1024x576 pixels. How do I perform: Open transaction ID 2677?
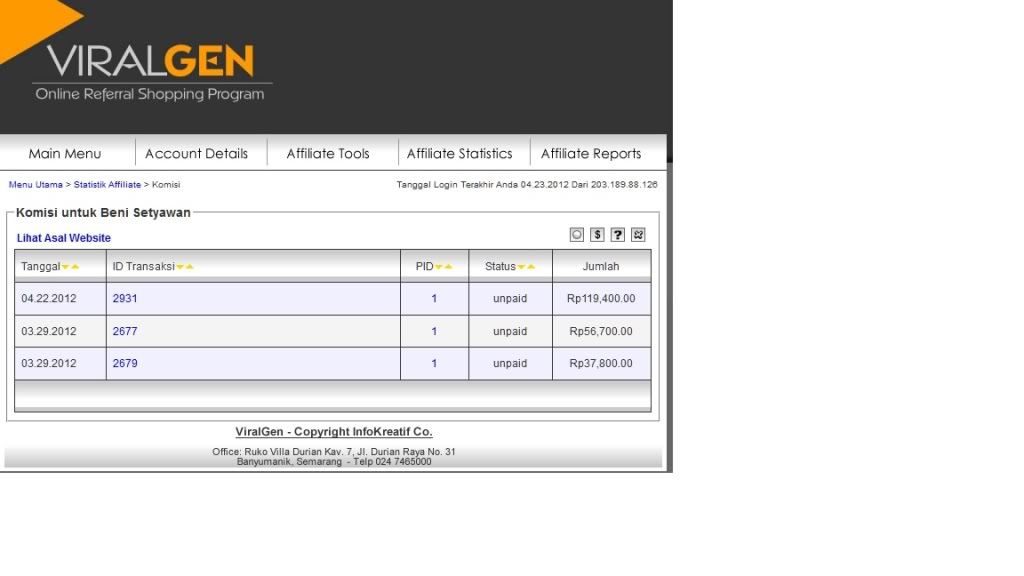pos(125,331)
